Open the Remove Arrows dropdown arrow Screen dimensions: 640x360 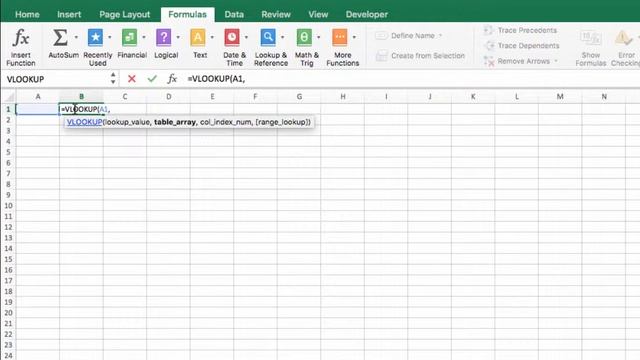(556, 61)
